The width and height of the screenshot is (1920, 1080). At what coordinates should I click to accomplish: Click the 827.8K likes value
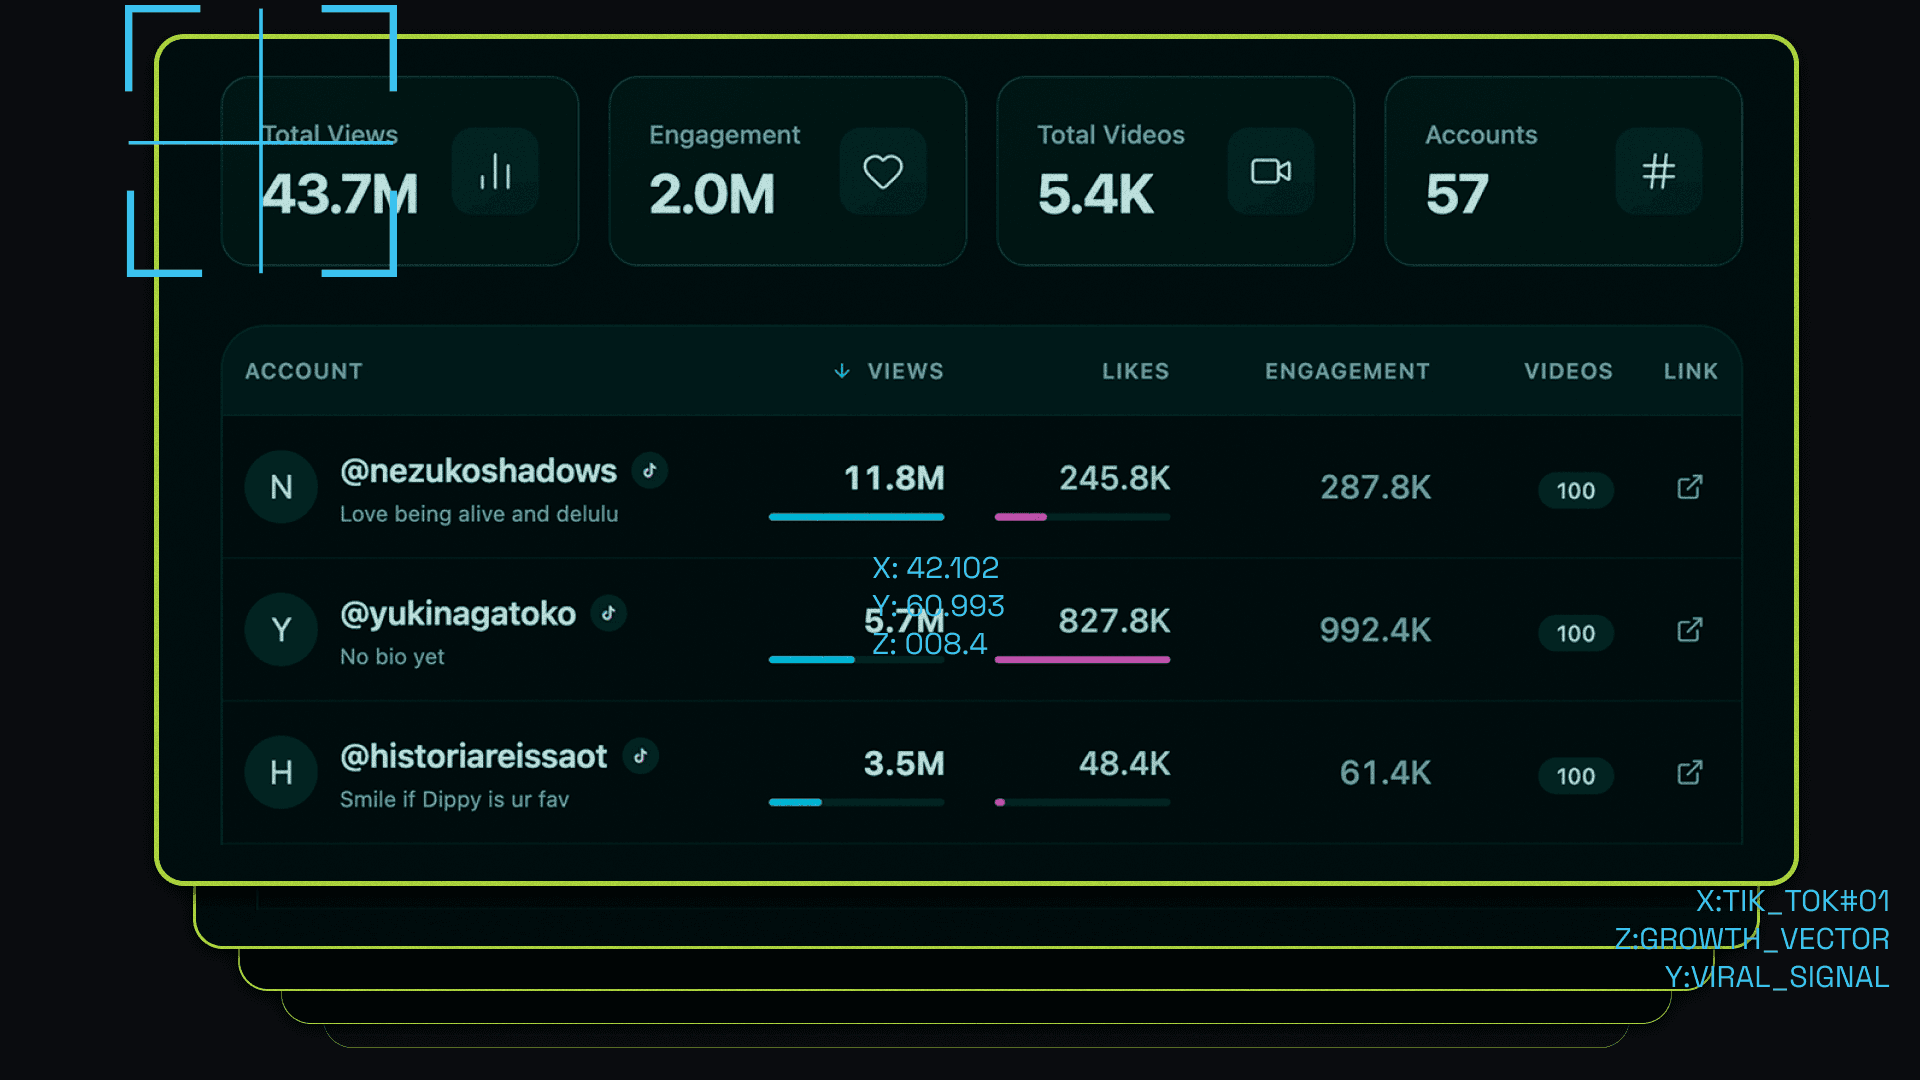pyautogui.click(x=1114, y=621)
